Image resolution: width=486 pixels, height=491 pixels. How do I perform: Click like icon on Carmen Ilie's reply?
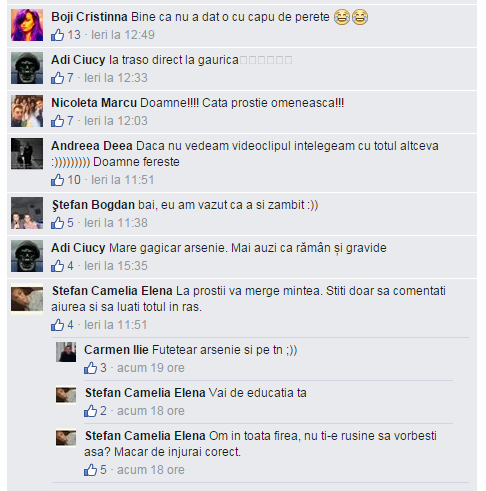[90, 368]
